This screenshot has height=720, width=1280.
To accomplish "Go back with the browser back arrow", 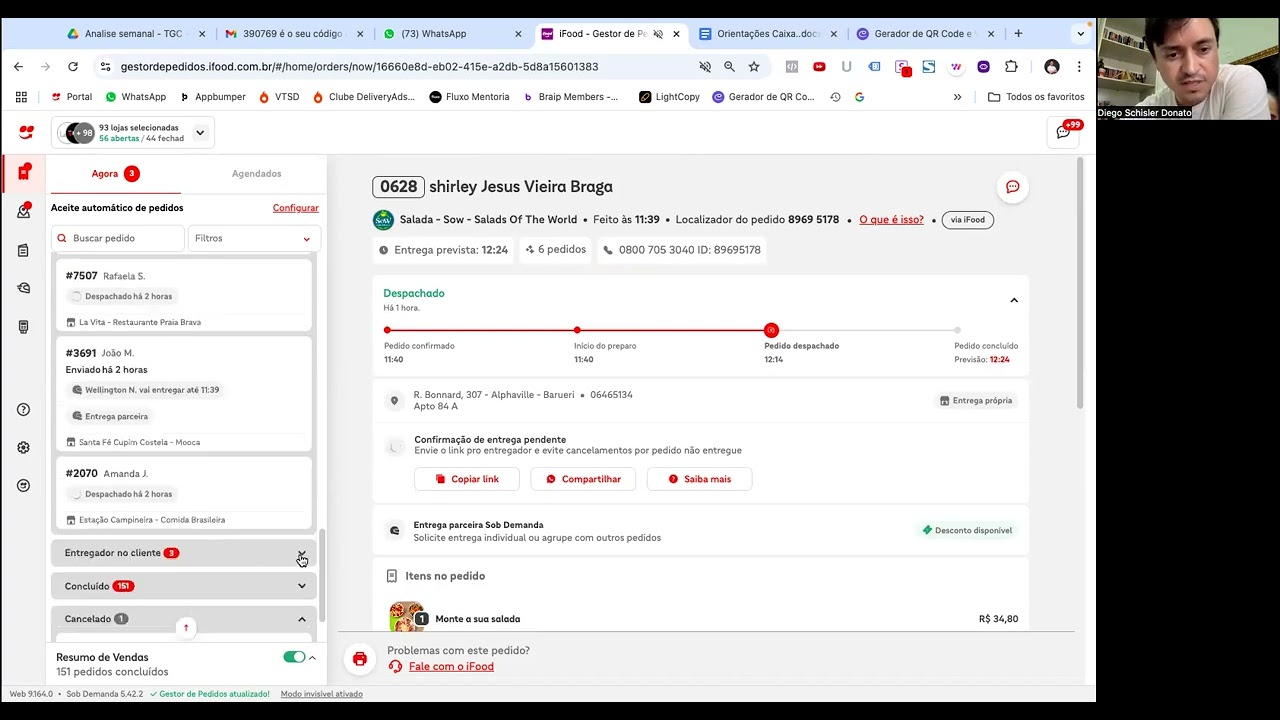I will click(18, 67).
